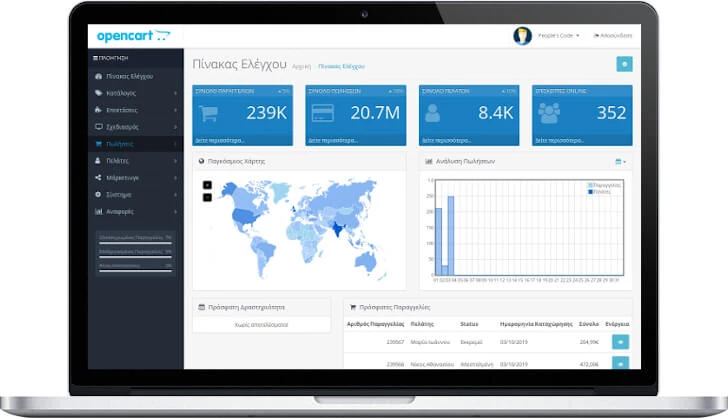View order 239967 using the eye button

620,341
